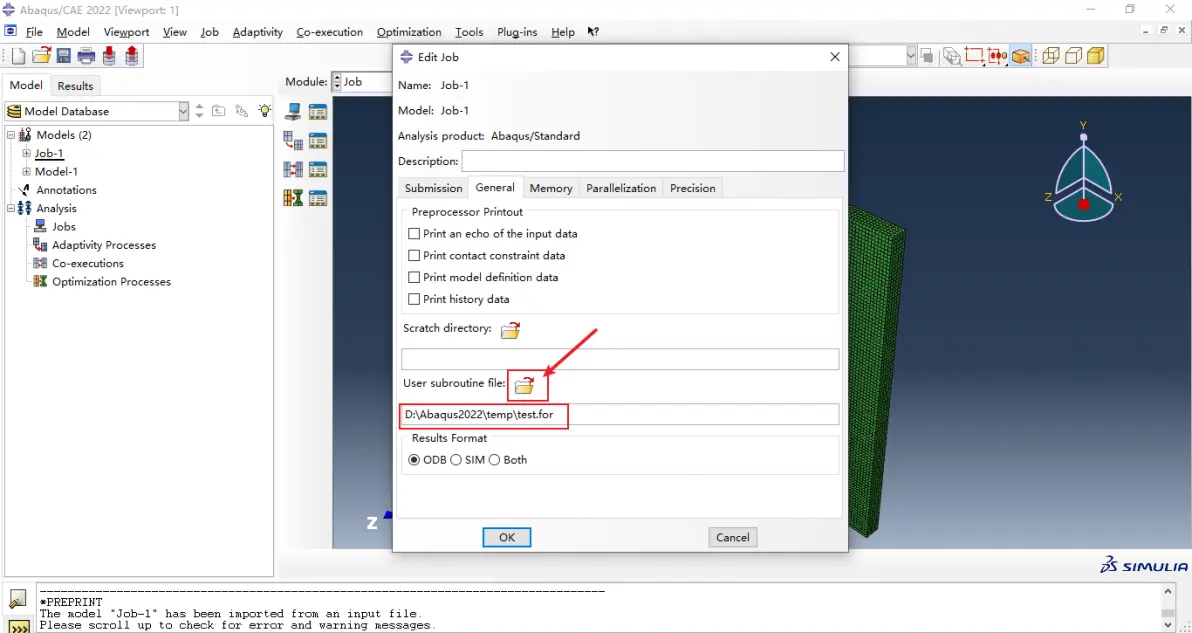Print the current viewport
1192x633 pixels.
pyautogui.click(x=86, y=55)
